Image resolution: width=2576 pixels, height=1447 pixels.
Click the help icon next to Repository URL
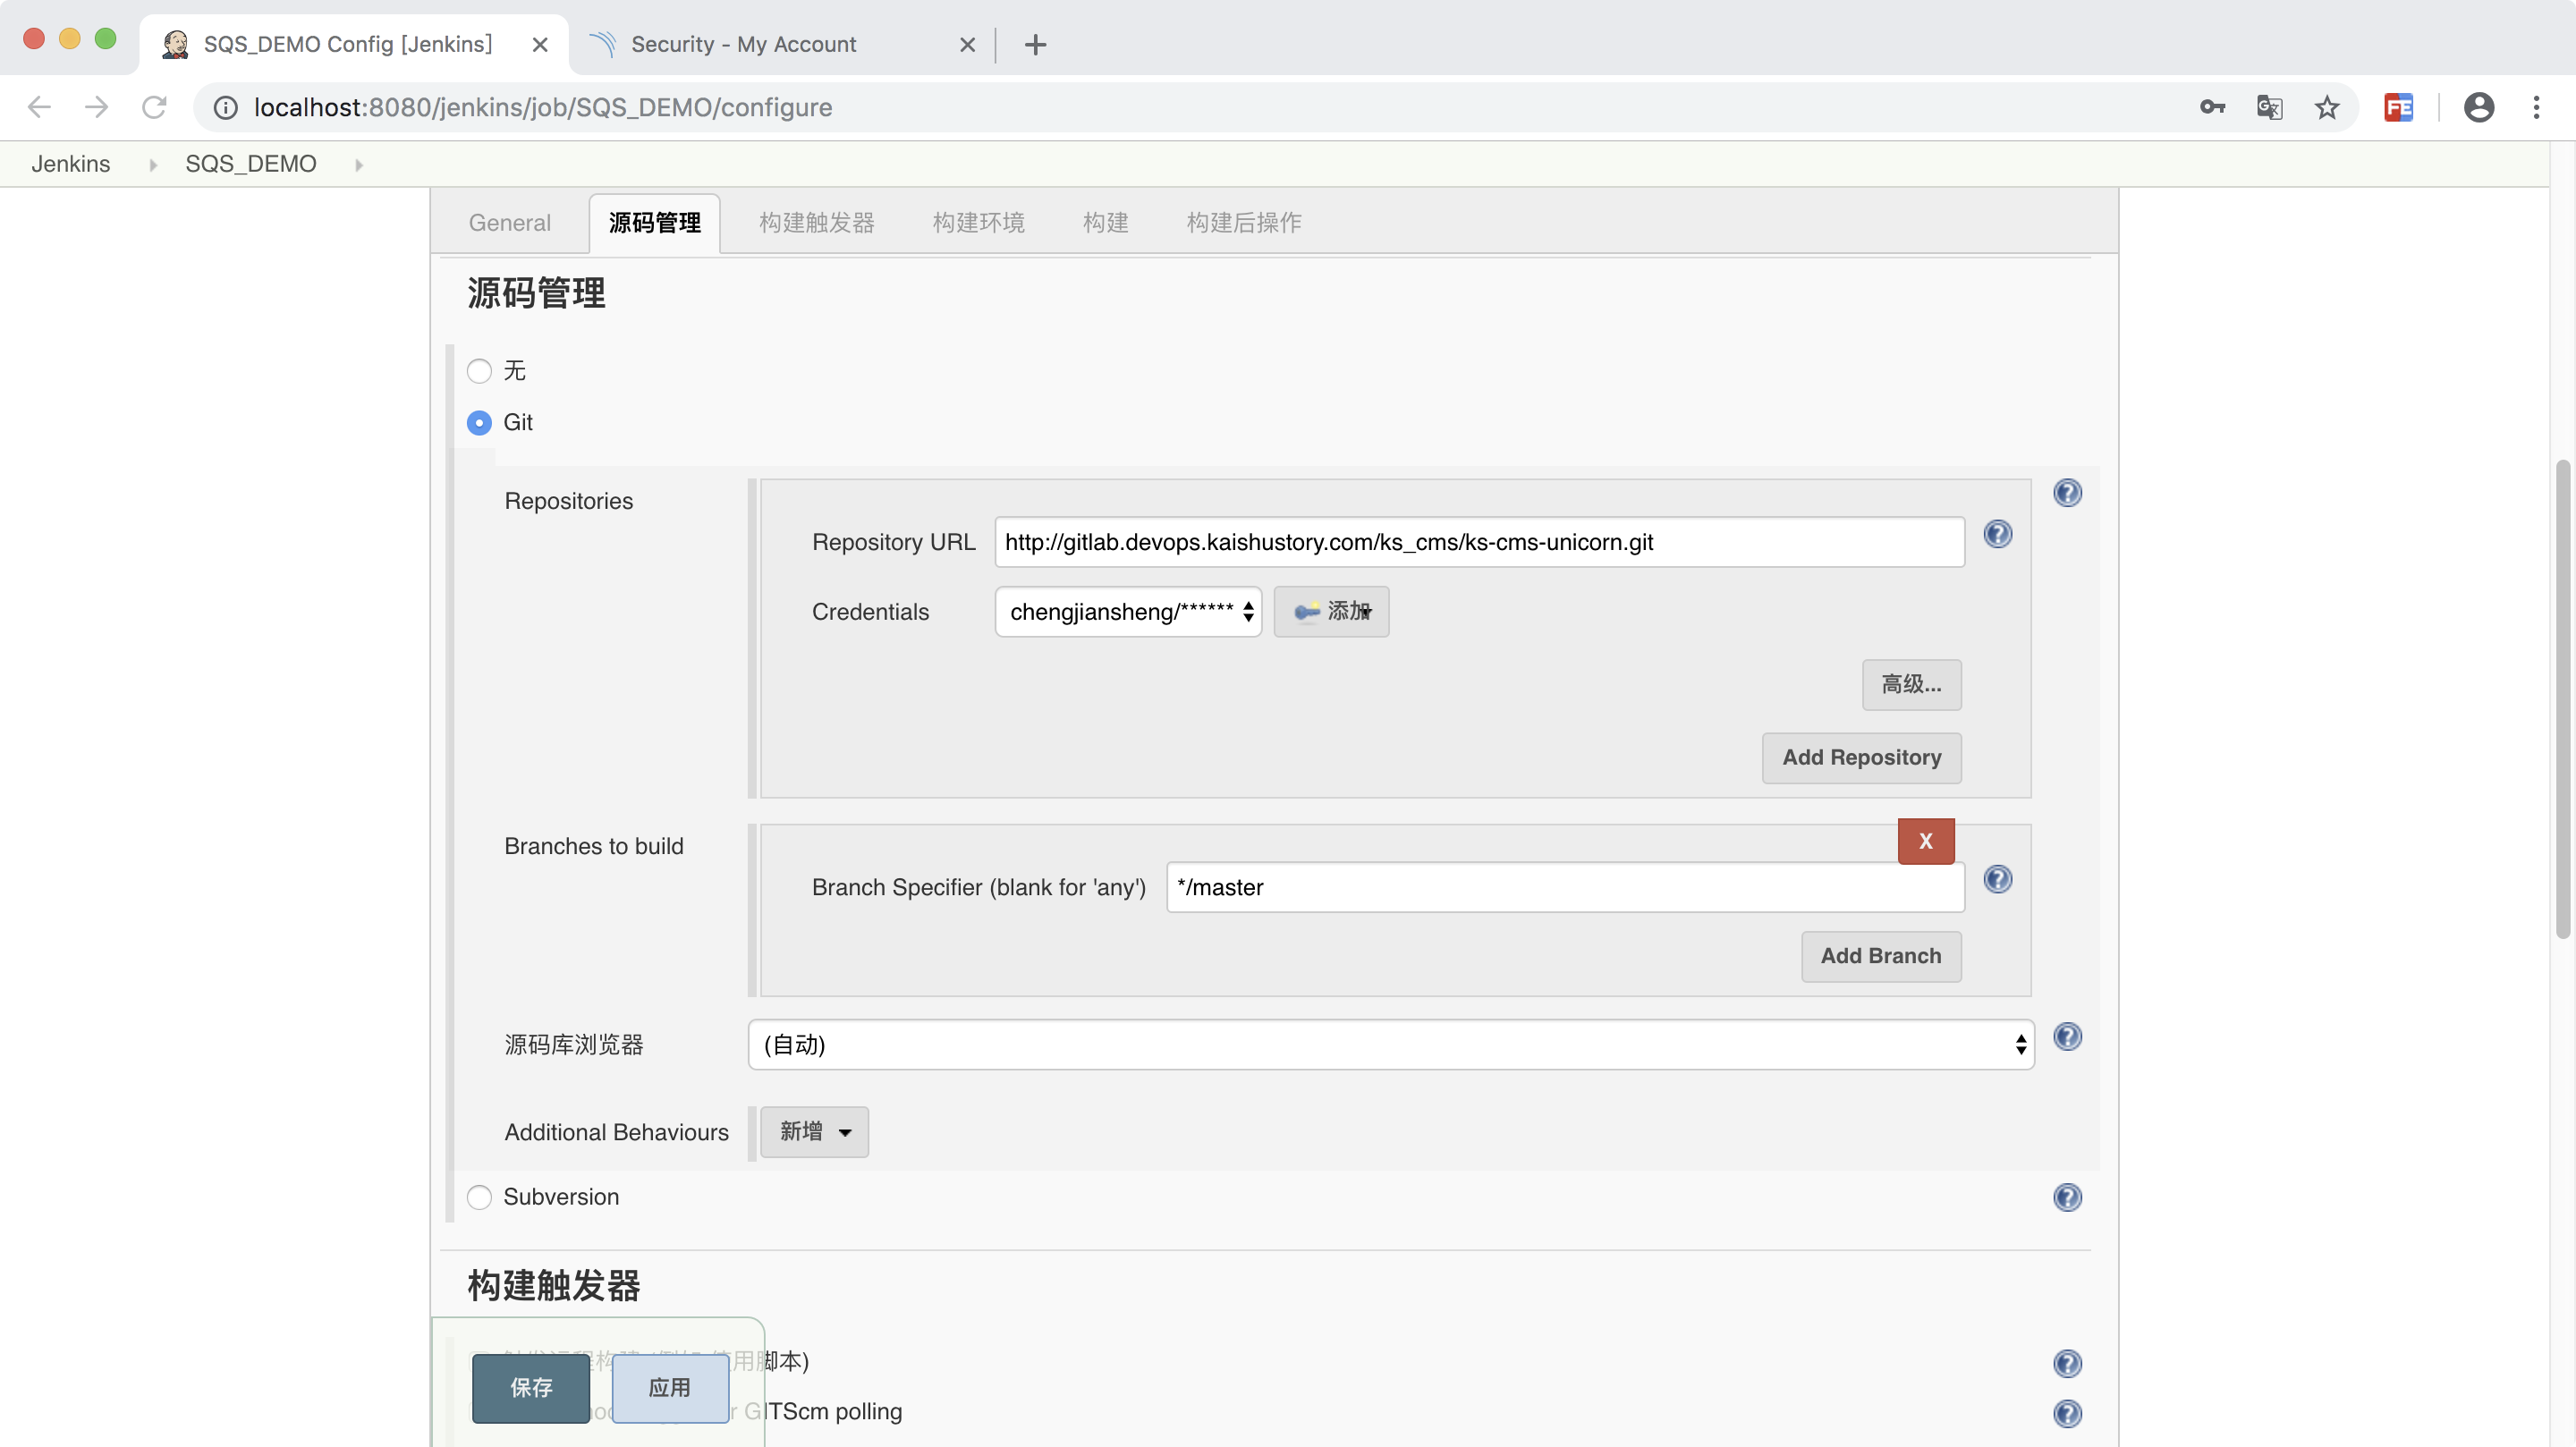coord(1997,534)
